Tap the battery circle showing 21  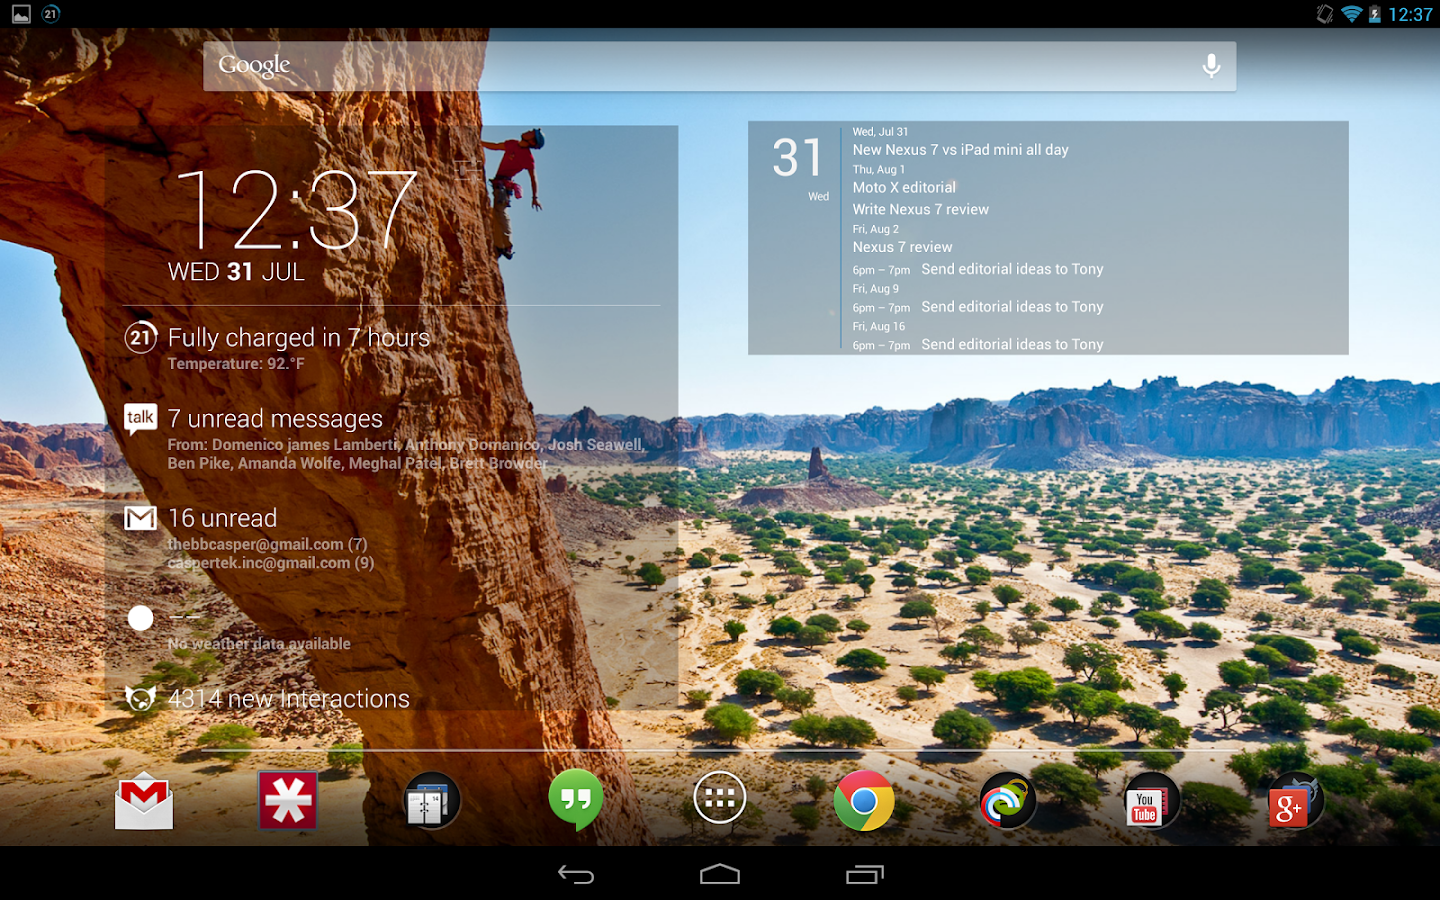pyautogui.click(x=140, y=337)
